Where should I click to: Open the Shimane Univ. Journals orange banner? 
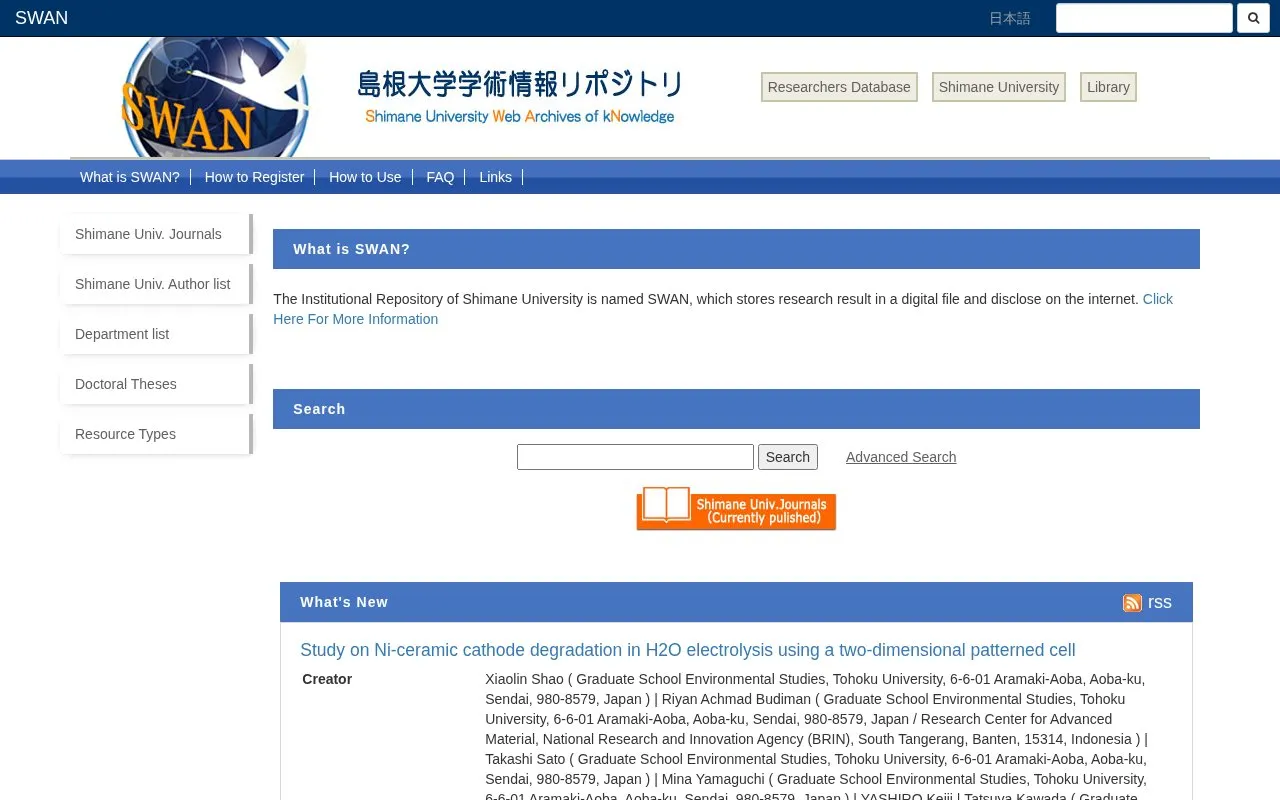coord(736,508)
